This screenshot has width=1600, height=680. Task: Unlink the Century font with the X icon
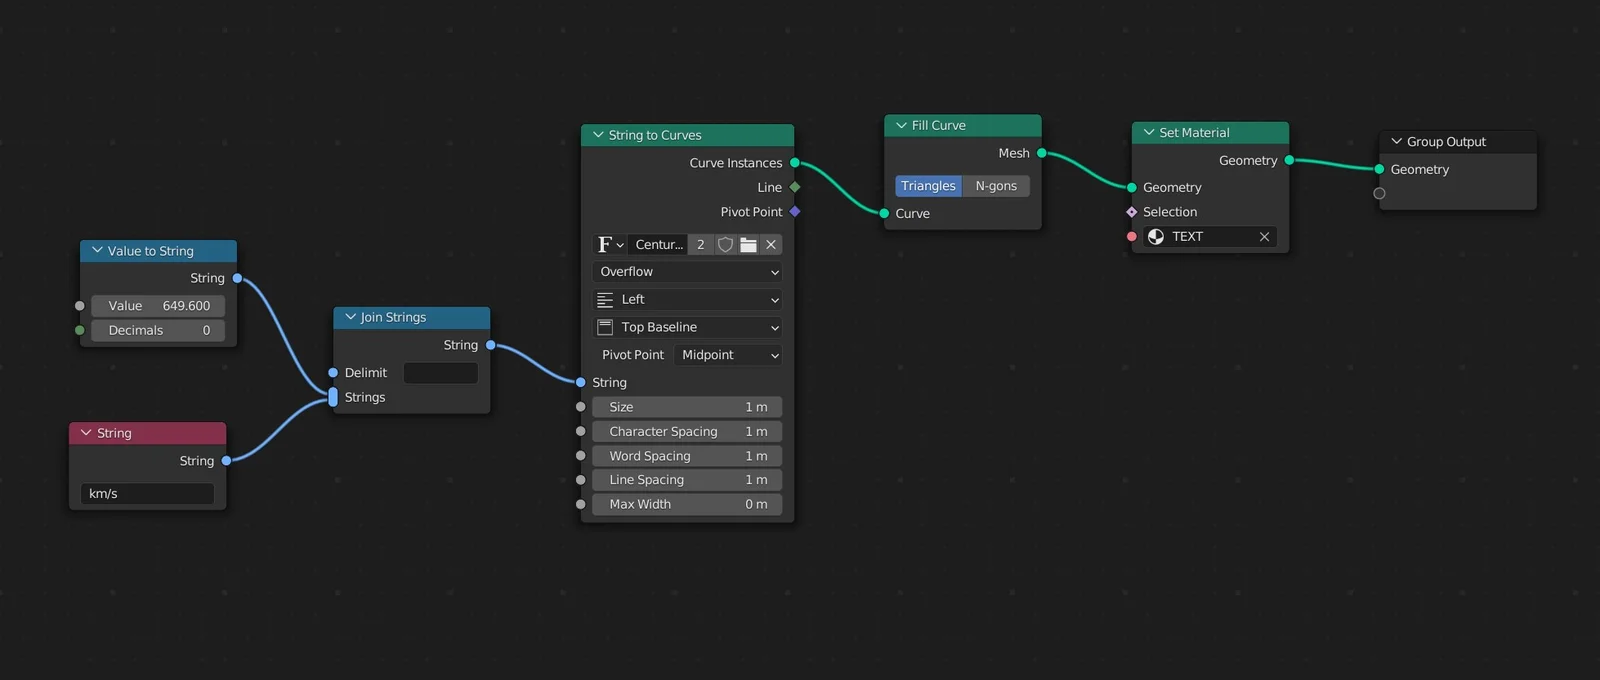(771, 244)
